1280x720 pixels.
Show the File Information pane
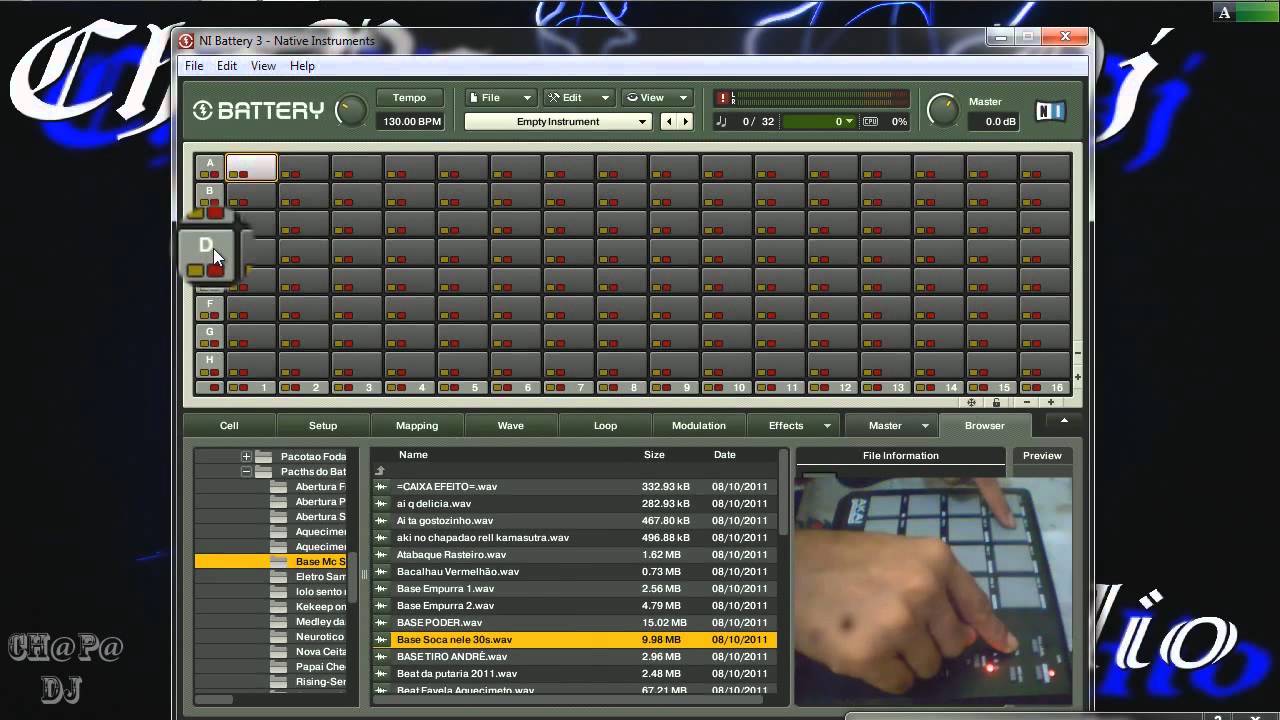pyautogui.click(x=900, y=455)
